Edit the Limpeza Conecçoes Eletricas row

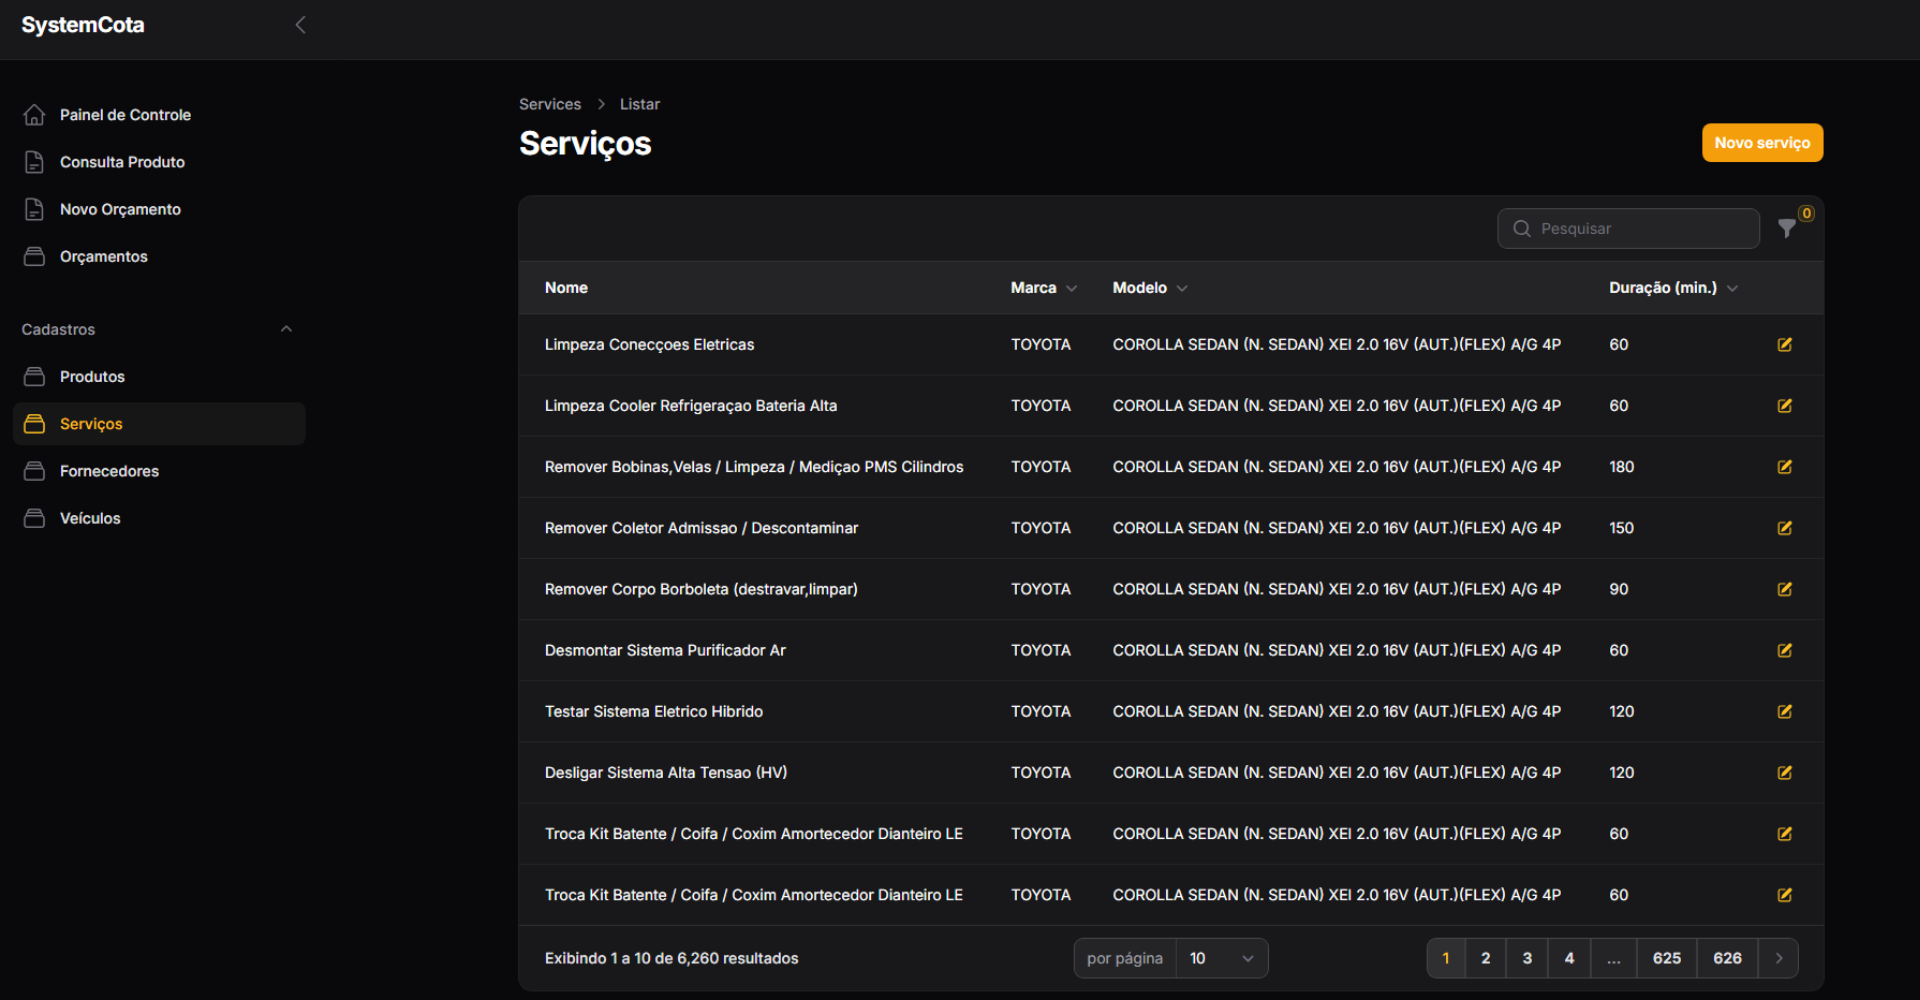tap(1784, 345)
